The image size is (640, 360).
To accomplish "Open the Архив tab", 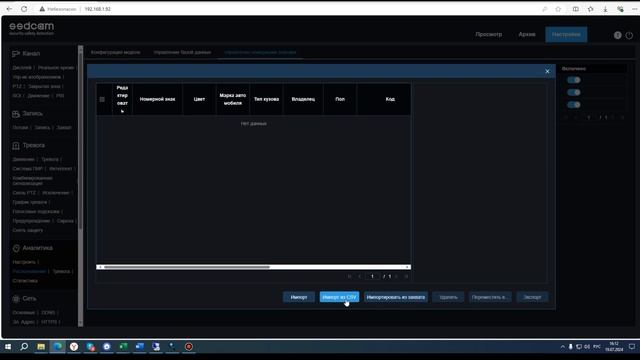I will coord(527,34).
